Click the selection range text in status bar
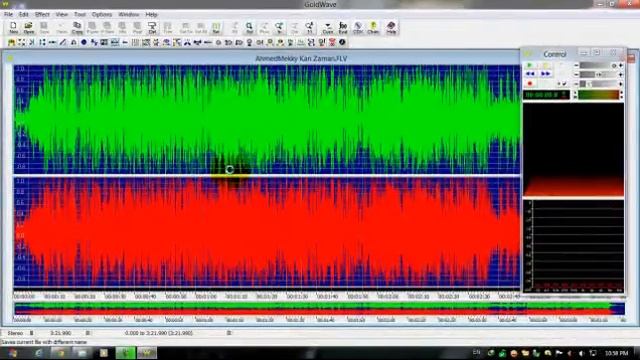 (159, 333)
